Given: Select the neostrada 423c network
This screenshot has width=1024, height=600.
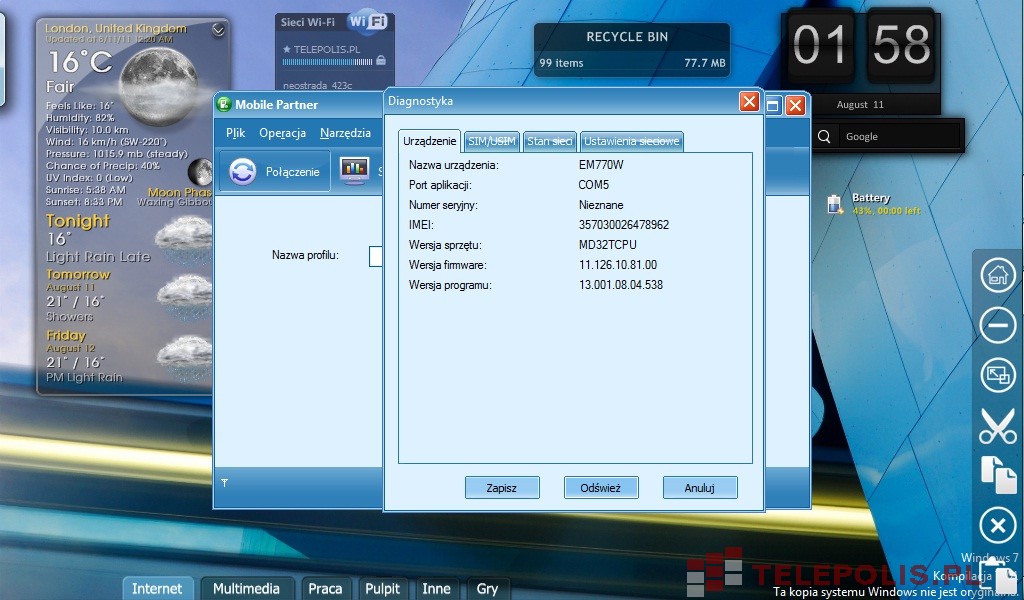Looking at the screenshot, I should (x=317, y=85).
